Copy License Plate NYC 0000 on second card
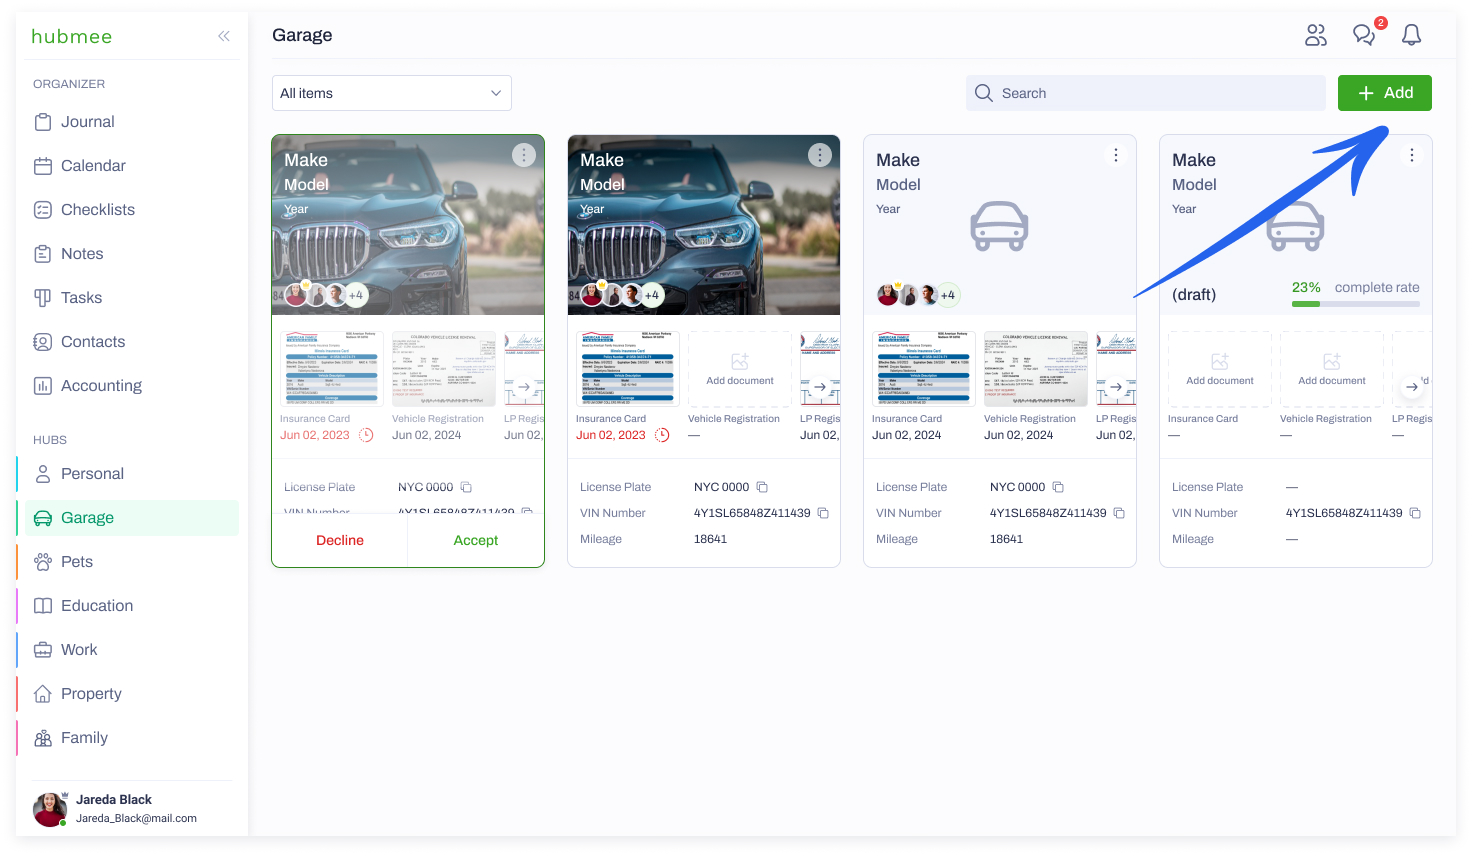This screenshot has height=856, width=1472. [762, 487]
